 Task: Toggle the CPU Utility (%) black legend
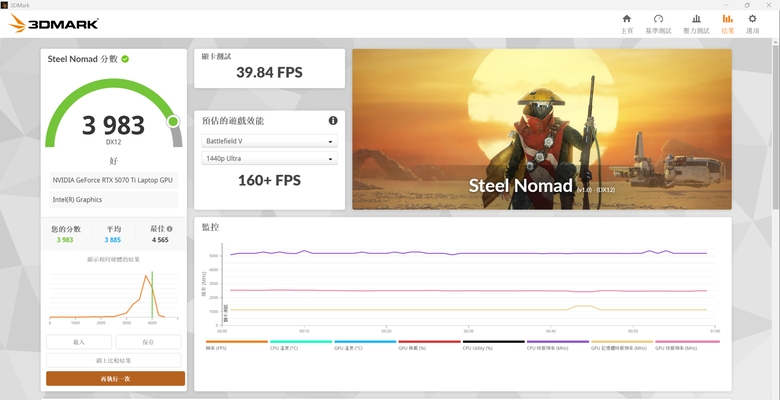(493, 345)
